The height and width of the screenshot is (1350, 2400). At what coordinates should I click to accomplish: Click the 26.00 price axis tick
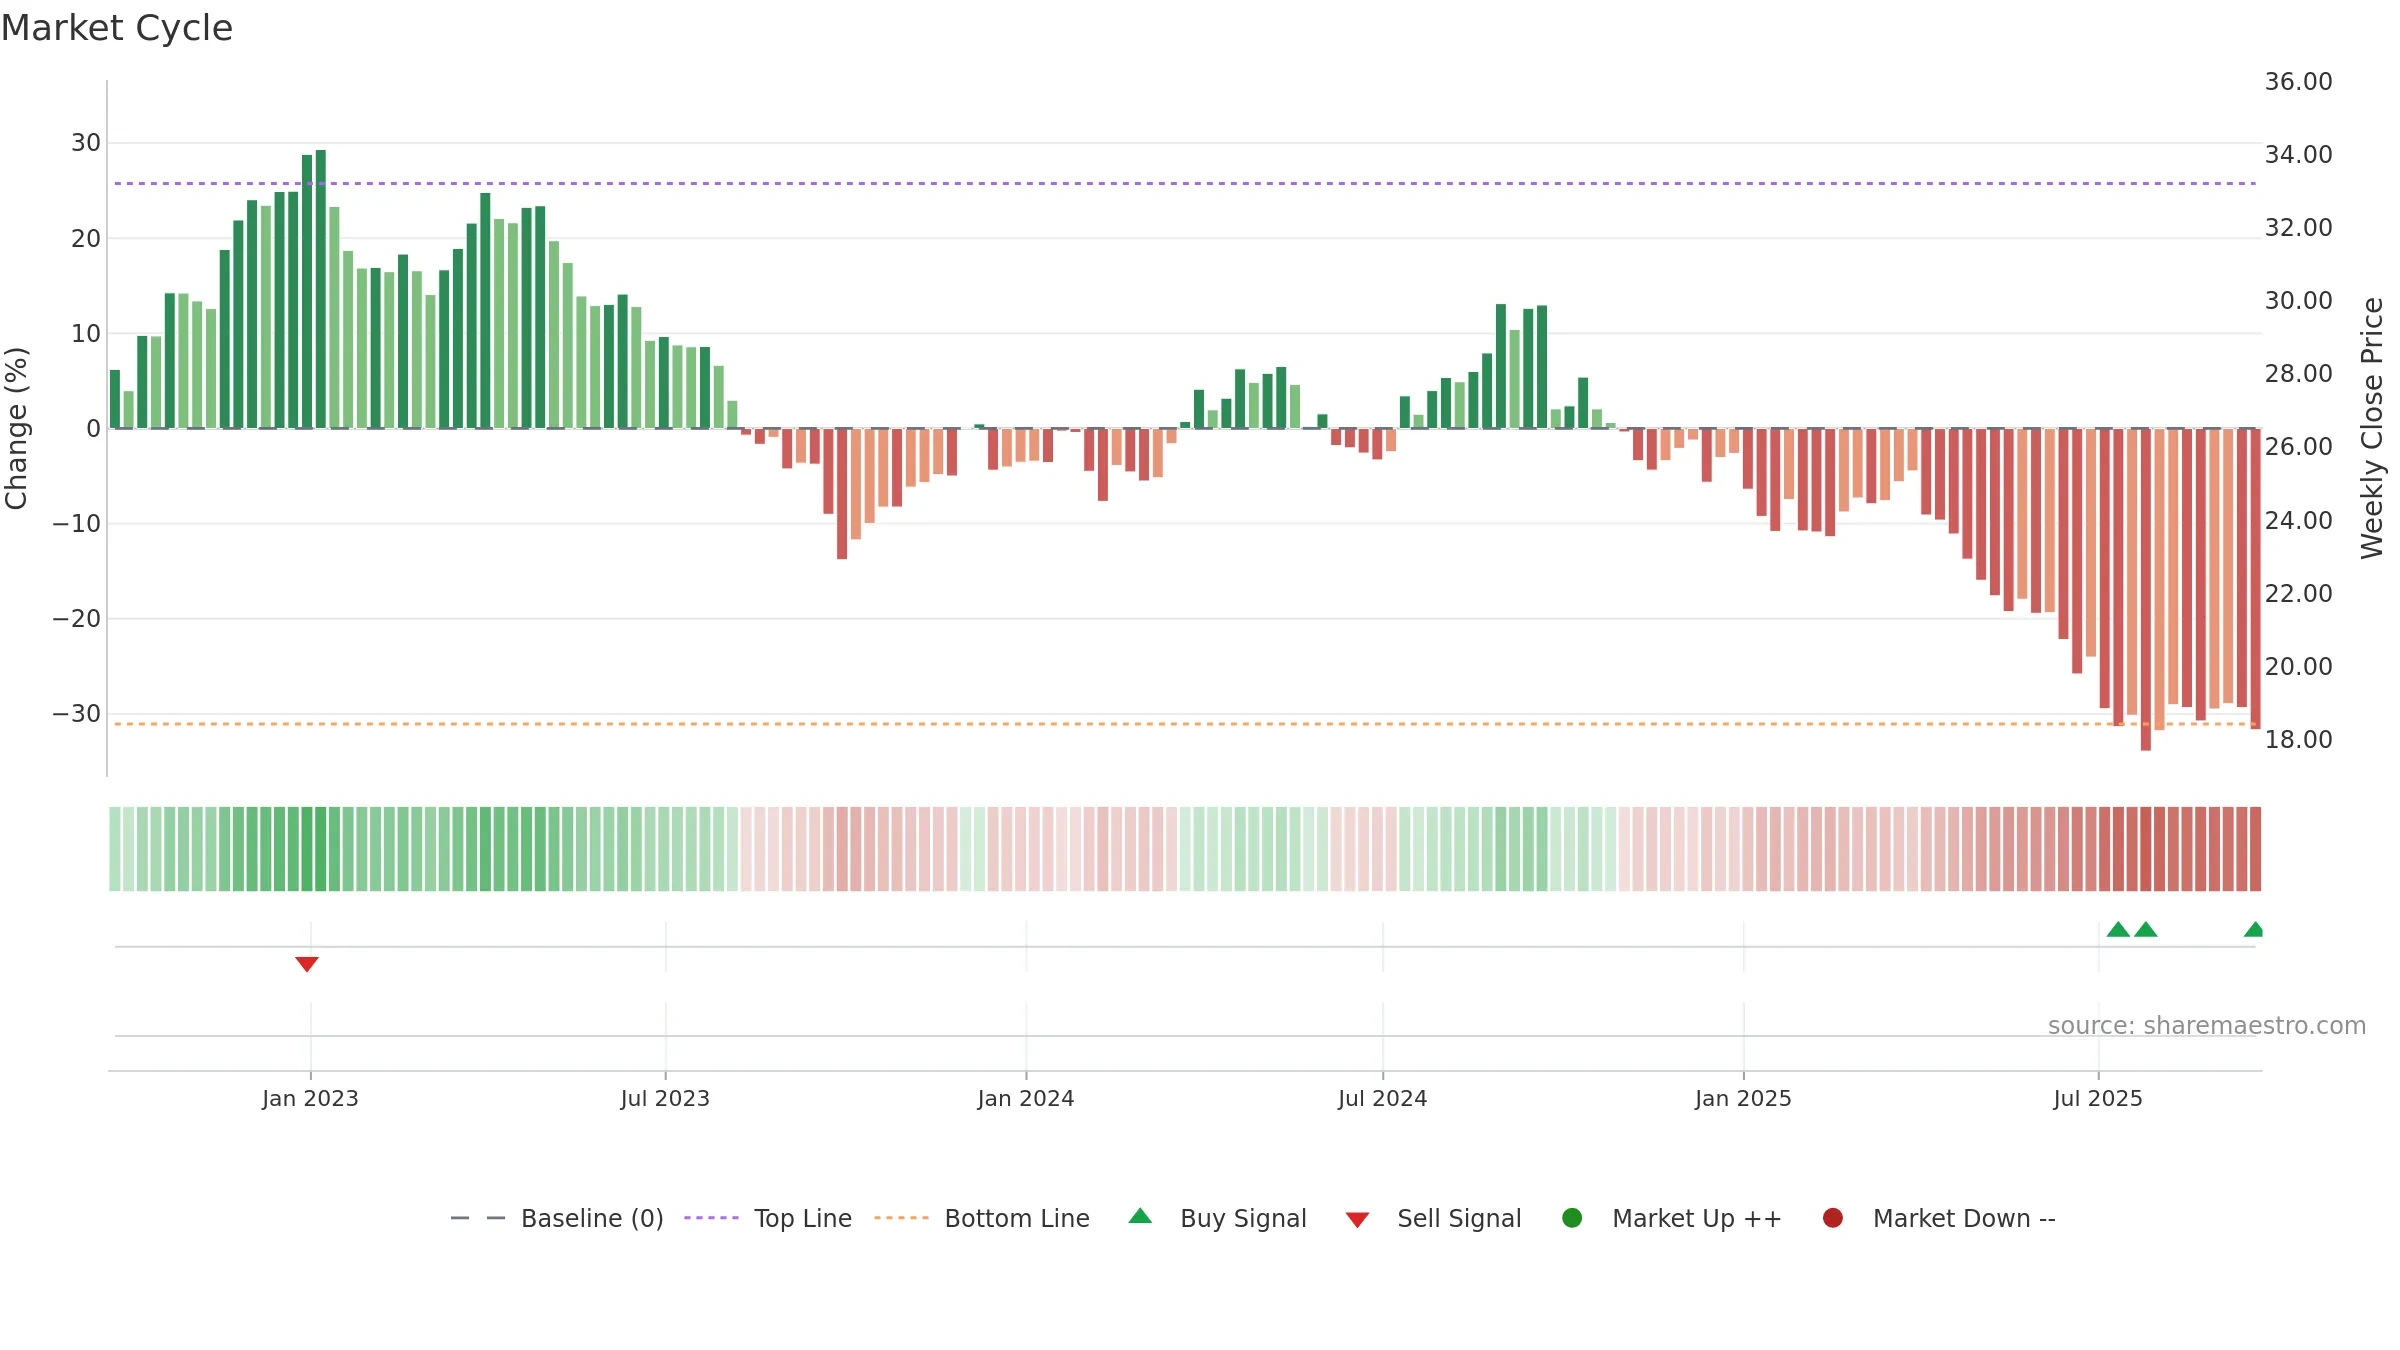2299,447
